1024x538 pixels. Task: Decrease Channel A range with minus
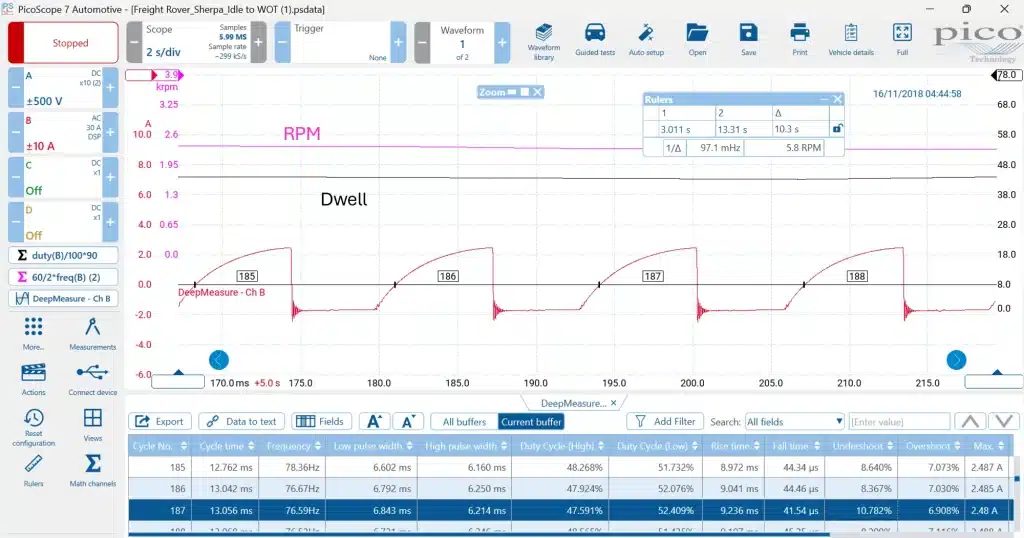point(16,87)
